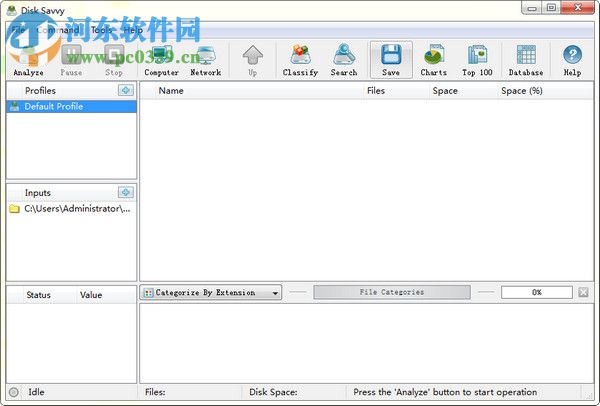Click the Pause toolbar icon
600x406 pixels.
tap(71, 60)
